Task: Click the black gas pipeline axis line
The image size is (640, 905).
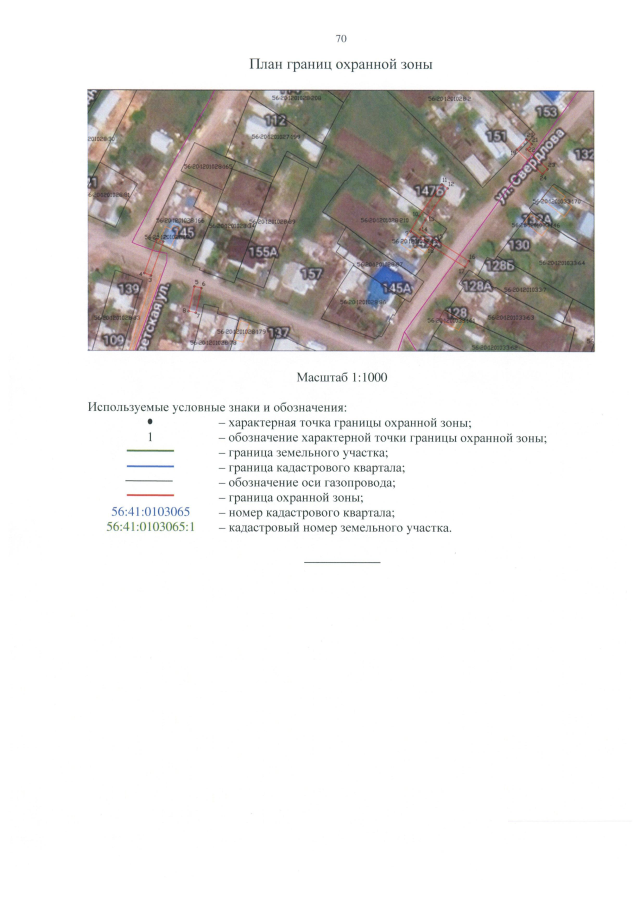Action: pos(150,482)
